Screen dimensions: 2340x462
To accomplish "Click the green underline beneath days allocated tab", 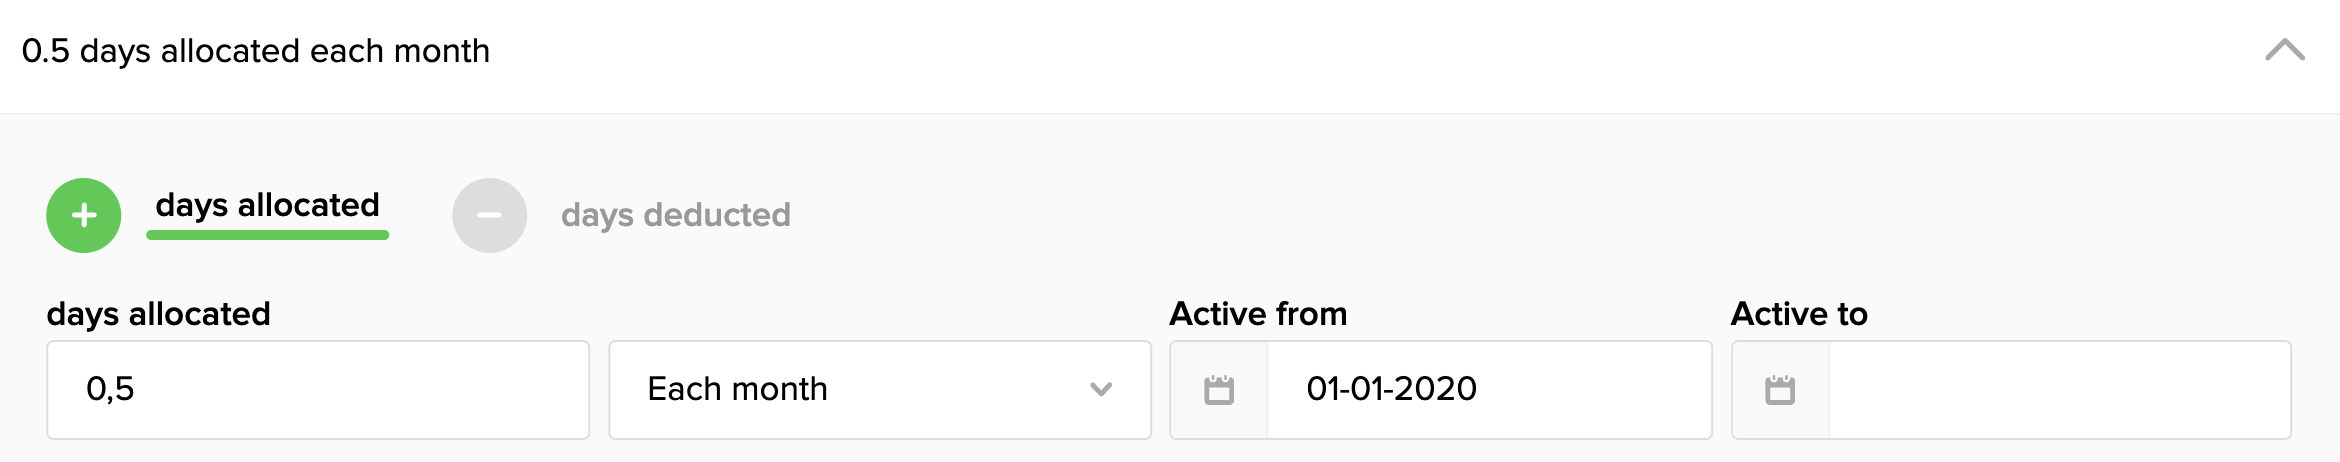I will pyautogui.click(x=267, y=235).
